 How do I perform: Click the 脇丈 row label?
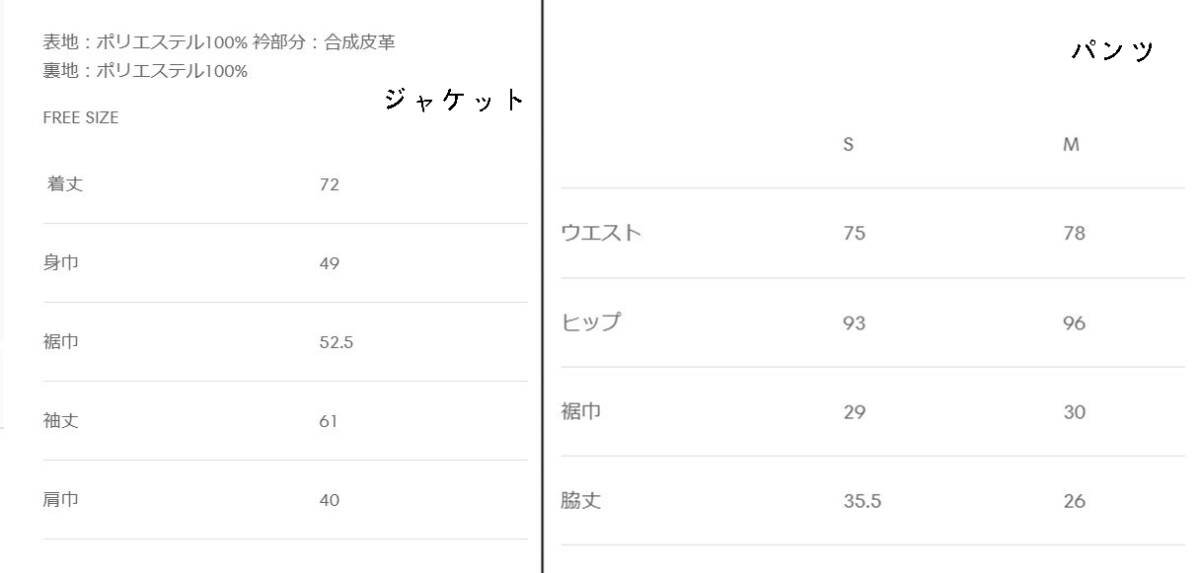click(x=581, y=501)
